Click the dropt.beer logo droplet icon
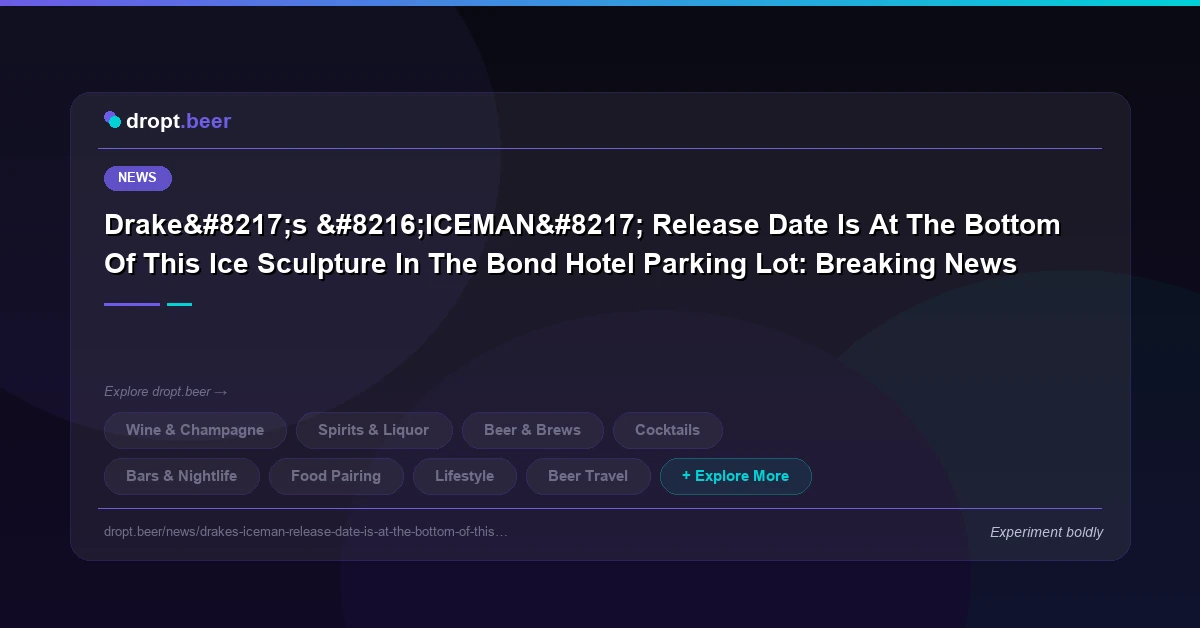 pyautogui.click(x=112, y=119)
